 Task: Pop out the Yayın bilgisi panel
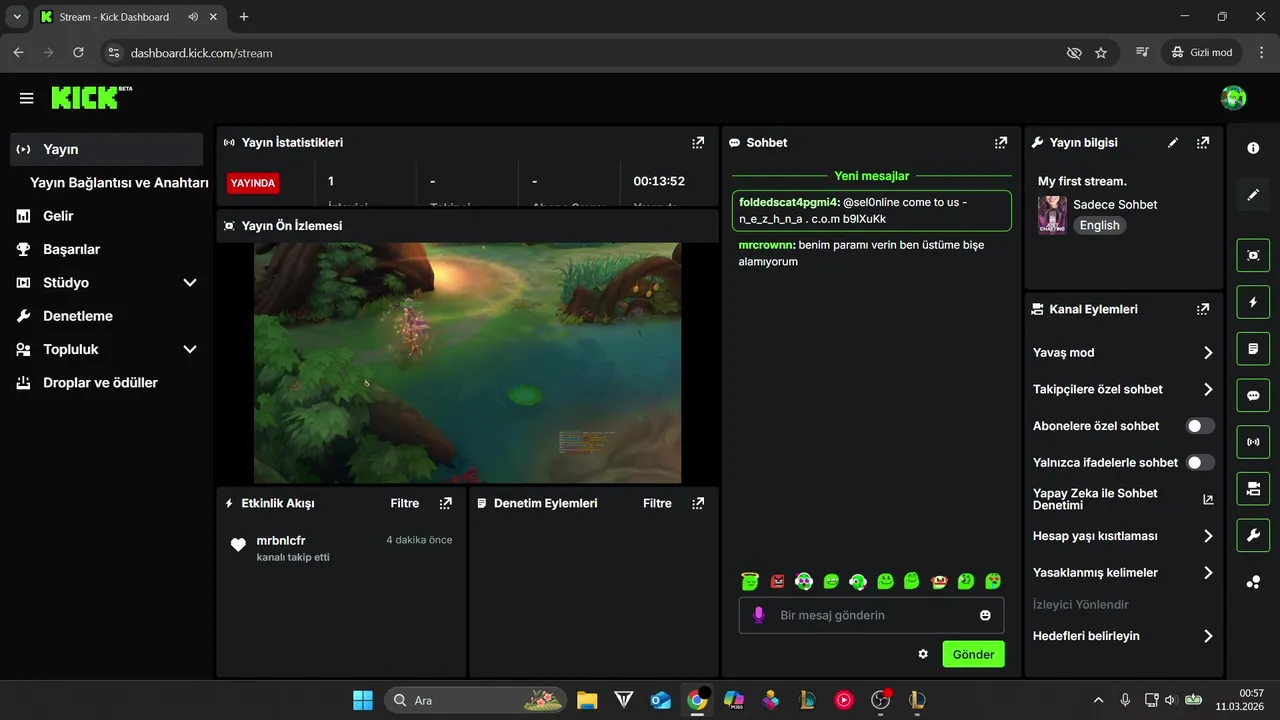[x=1203, y=143]
